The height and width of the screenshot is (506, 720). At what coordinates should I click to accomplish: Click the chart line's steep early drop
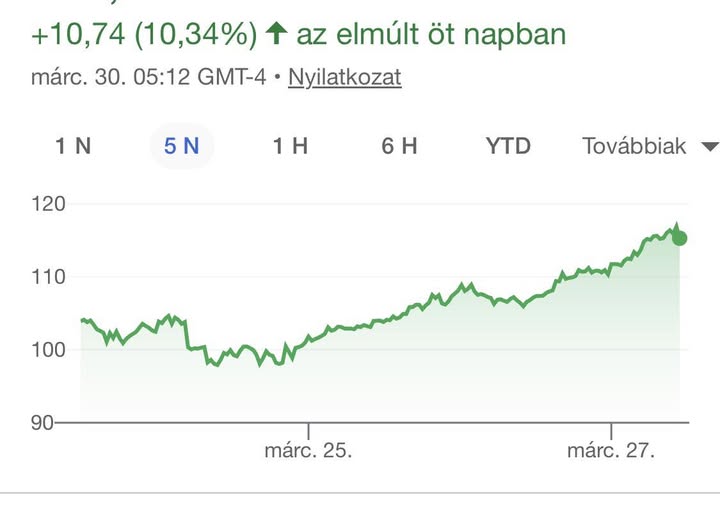pyautogui.click(x=188, y=335)
